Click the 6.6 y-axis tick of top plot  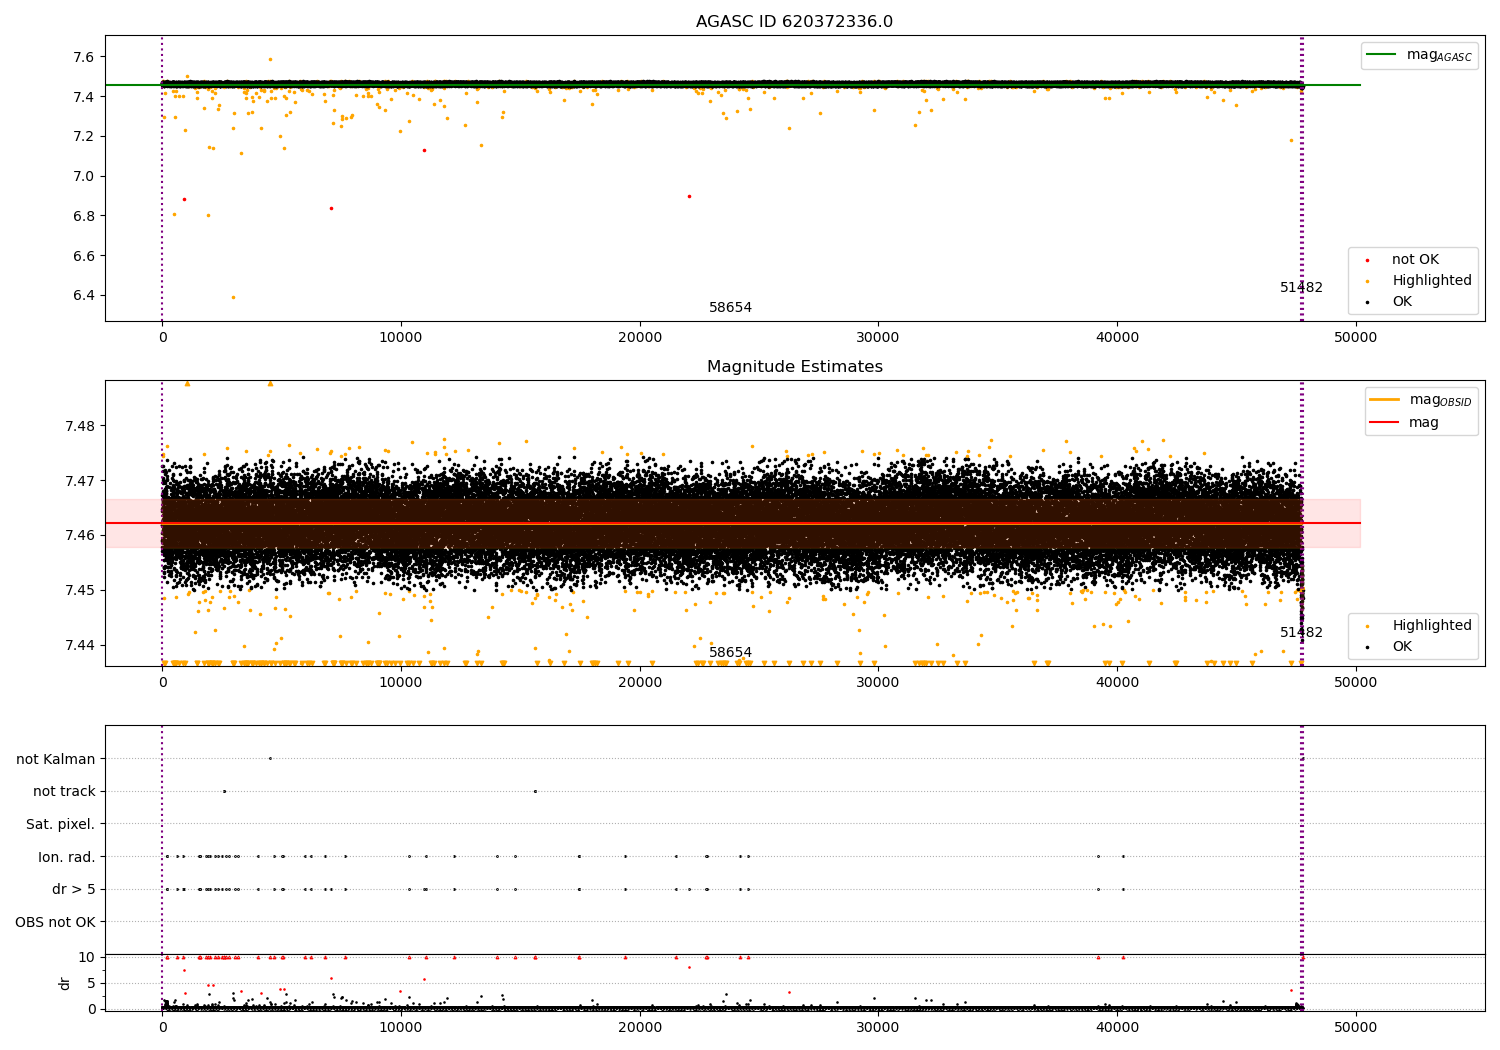(84, 256)
